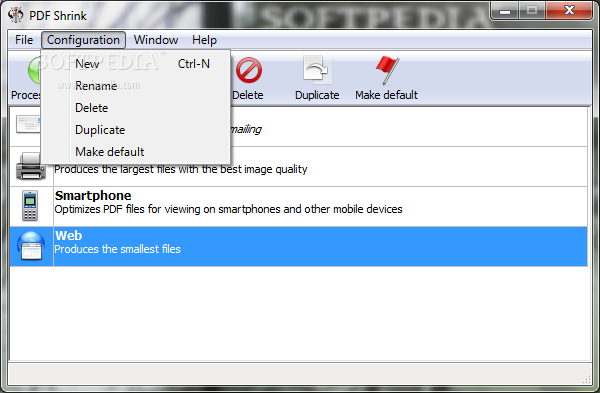600x393 pixels.
Task: Open the File menu
Action: coord(24,40)
